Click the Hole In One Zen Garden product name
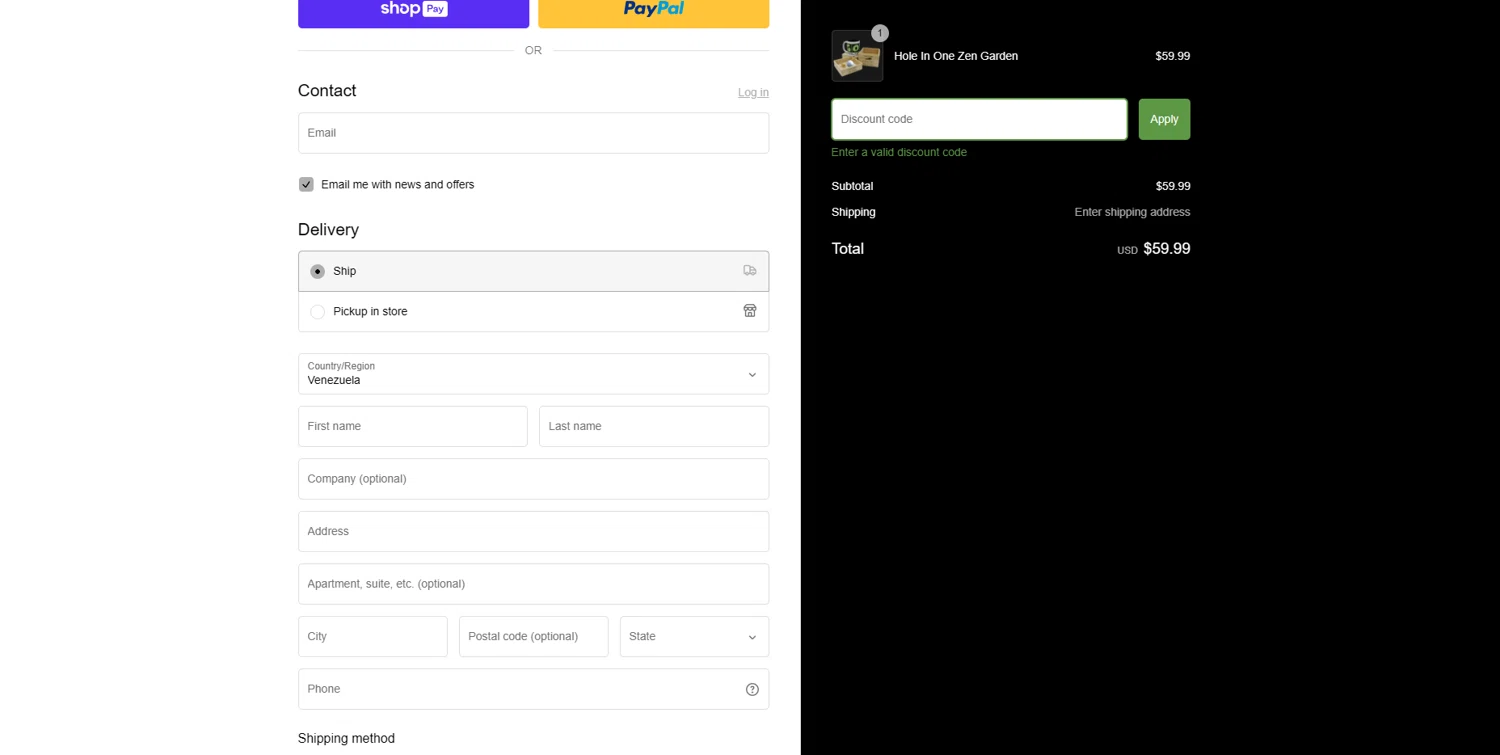Screen dimensions: 1500x755 tap(956, 56)
